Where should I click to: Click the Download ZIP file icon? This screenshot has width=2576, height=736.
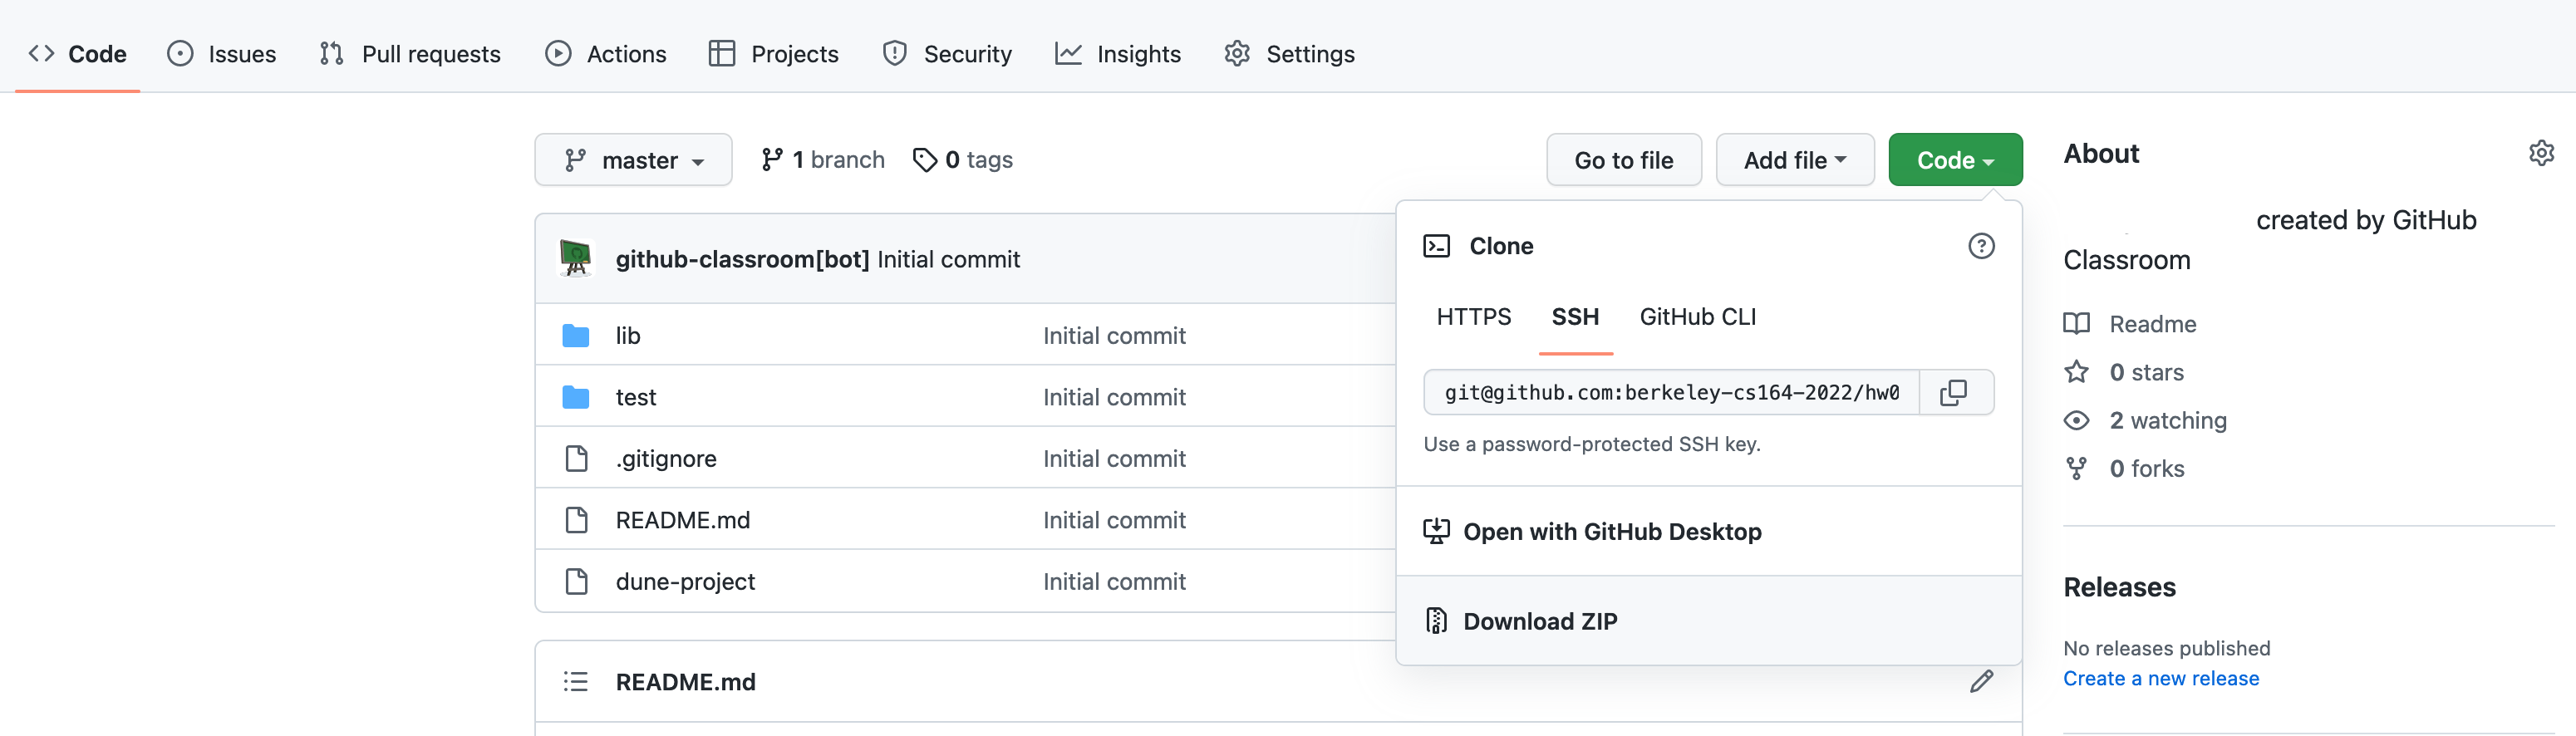click(x=1436, y=621)
